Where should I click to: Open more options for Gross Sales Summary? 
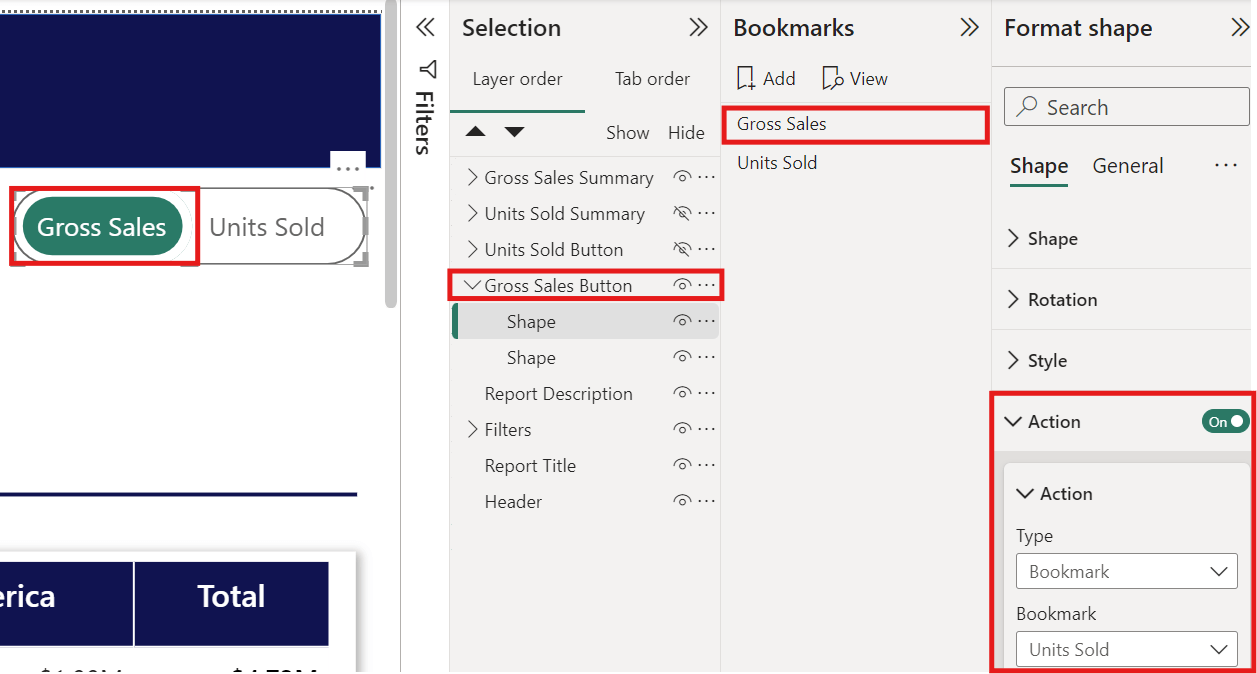pos(707,178)
